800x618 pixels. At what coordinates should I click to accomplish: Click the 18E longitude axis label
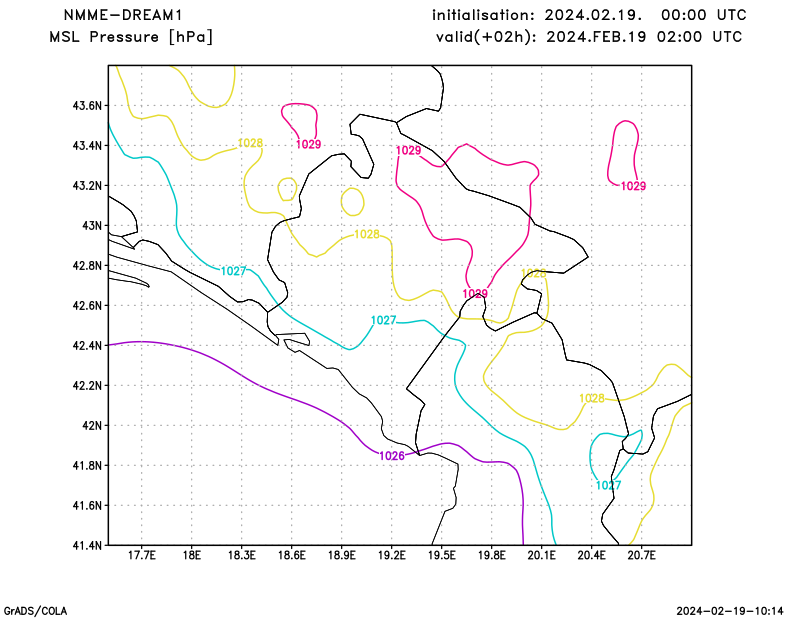click(191, 555)
